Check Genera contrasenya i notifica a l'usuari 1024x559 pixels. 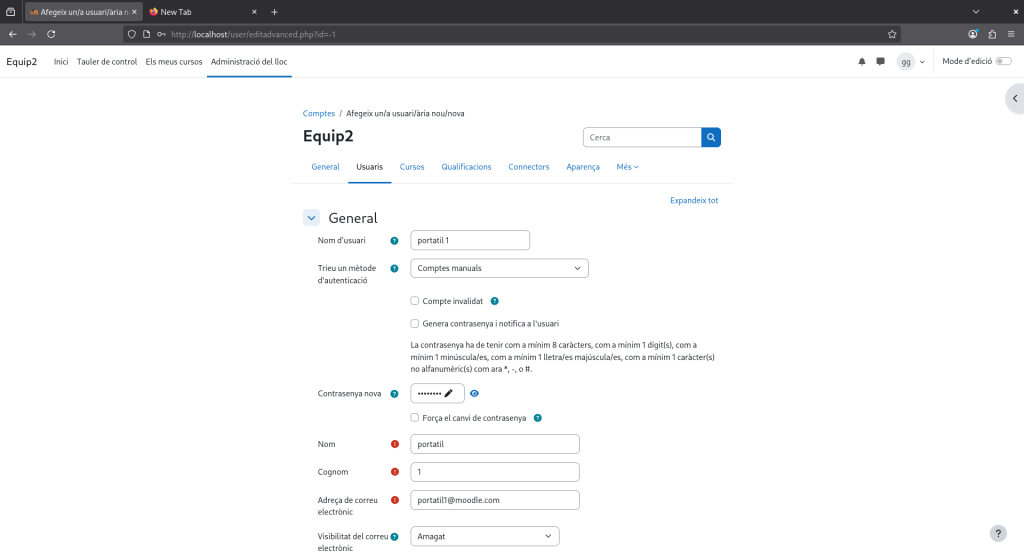tap(415, 324)
